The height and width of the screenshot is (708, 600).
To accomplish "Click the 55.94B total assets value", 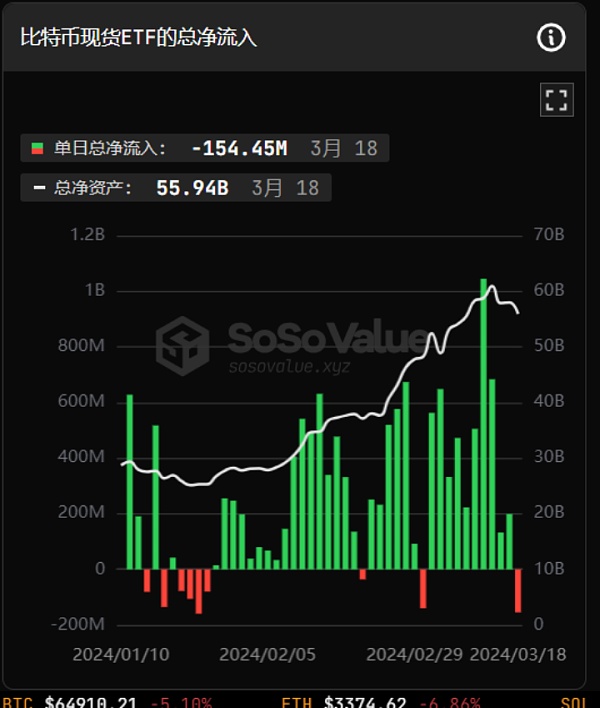I will pos(192,188).
